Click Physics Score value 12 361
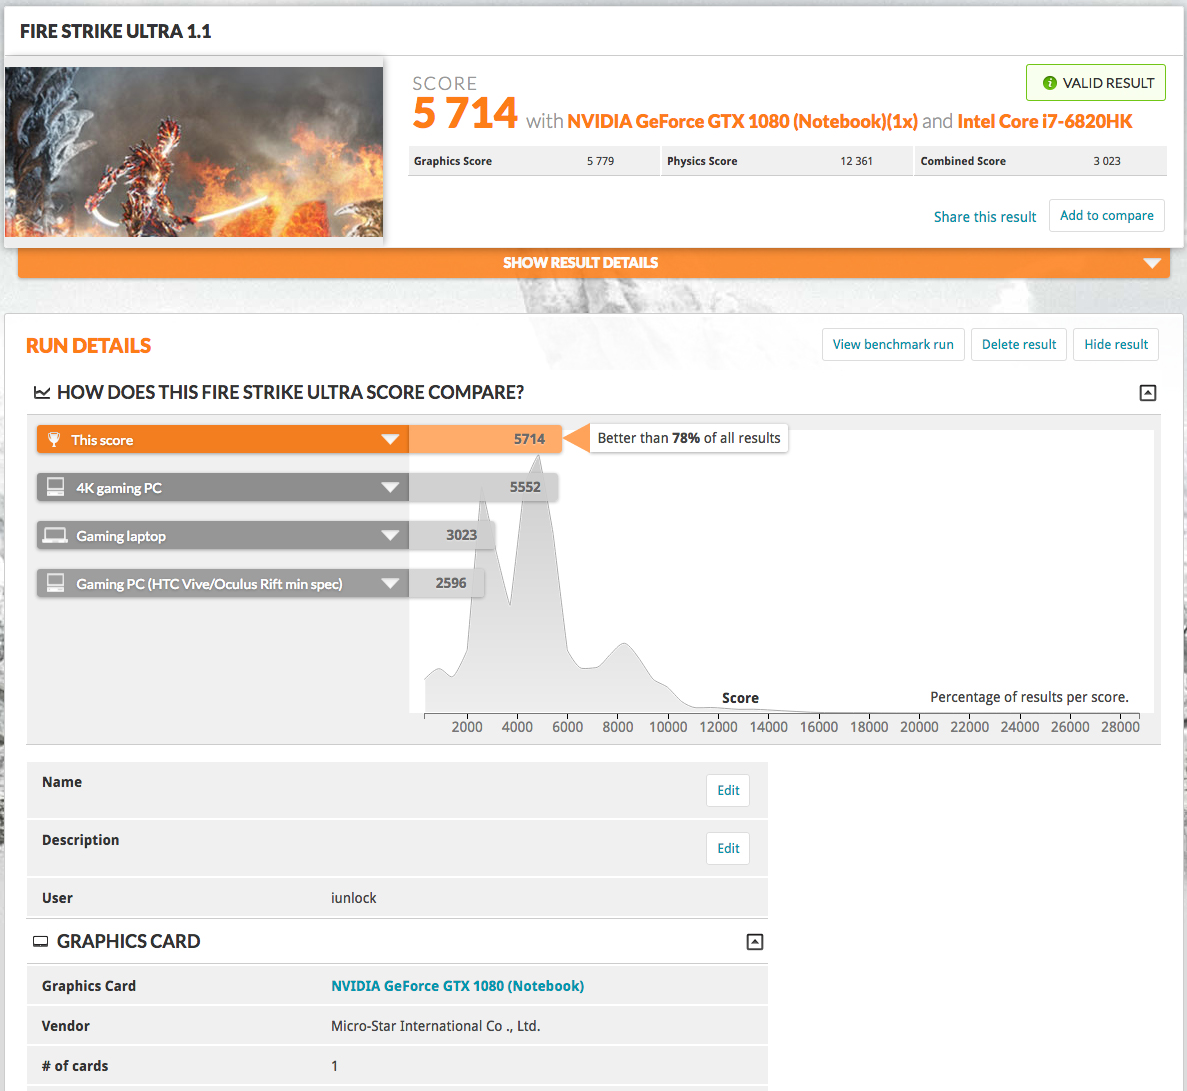The image size is (1187, 1091). (x=856, y=161)
